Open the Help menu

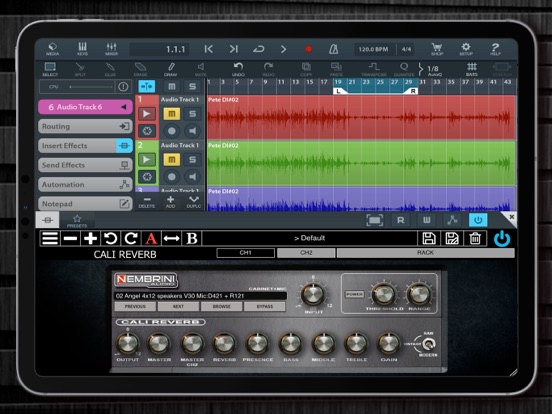[495, 49]
